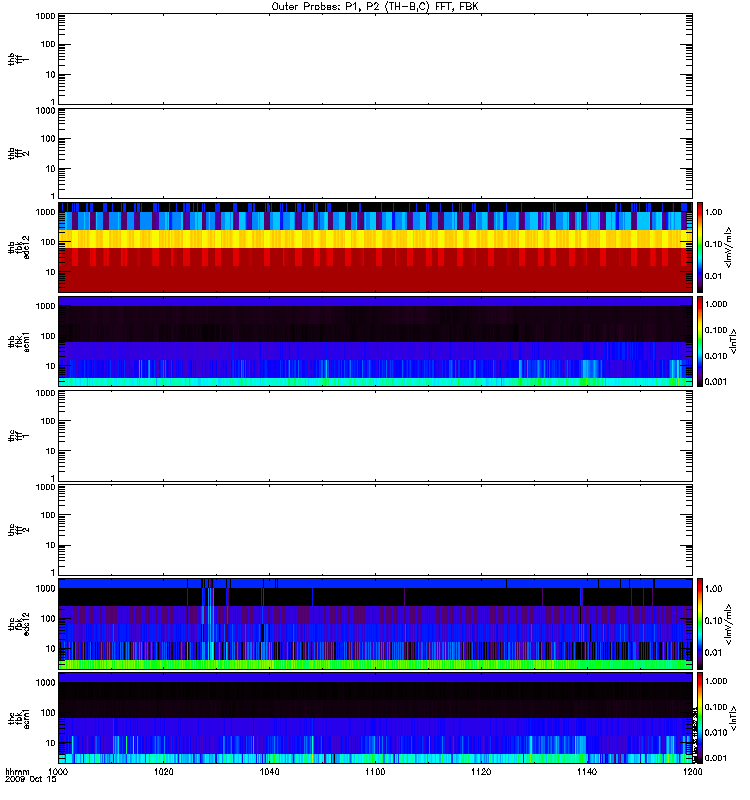
Task: Click the 1140 time-axis tick label
Action: point(587,772)
